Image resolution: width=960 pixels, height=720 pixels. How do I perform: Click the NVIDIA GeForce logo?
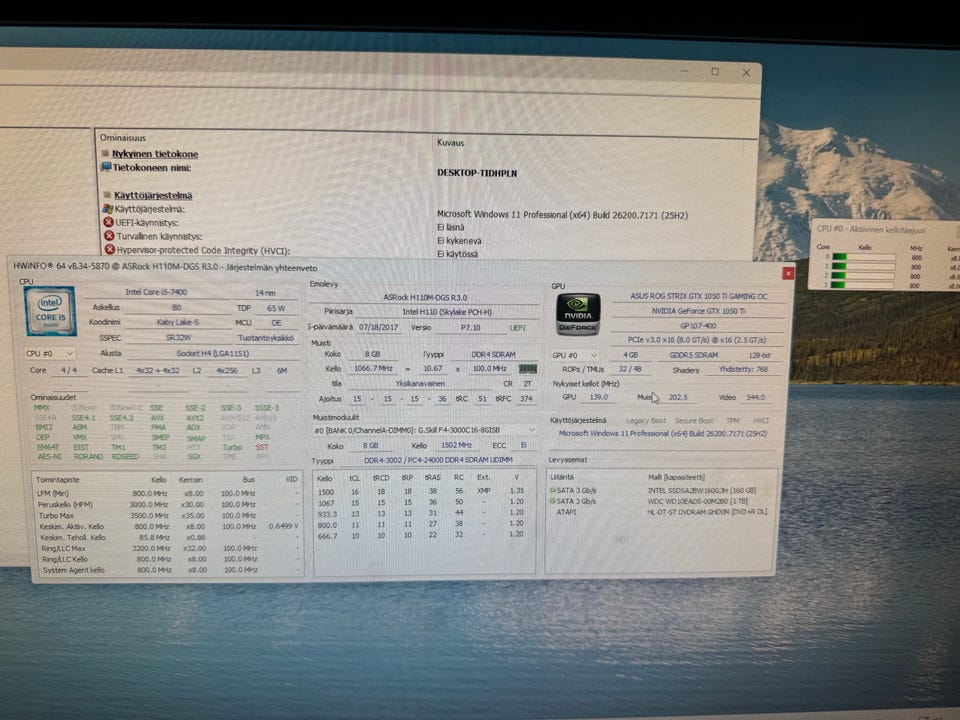578,315
